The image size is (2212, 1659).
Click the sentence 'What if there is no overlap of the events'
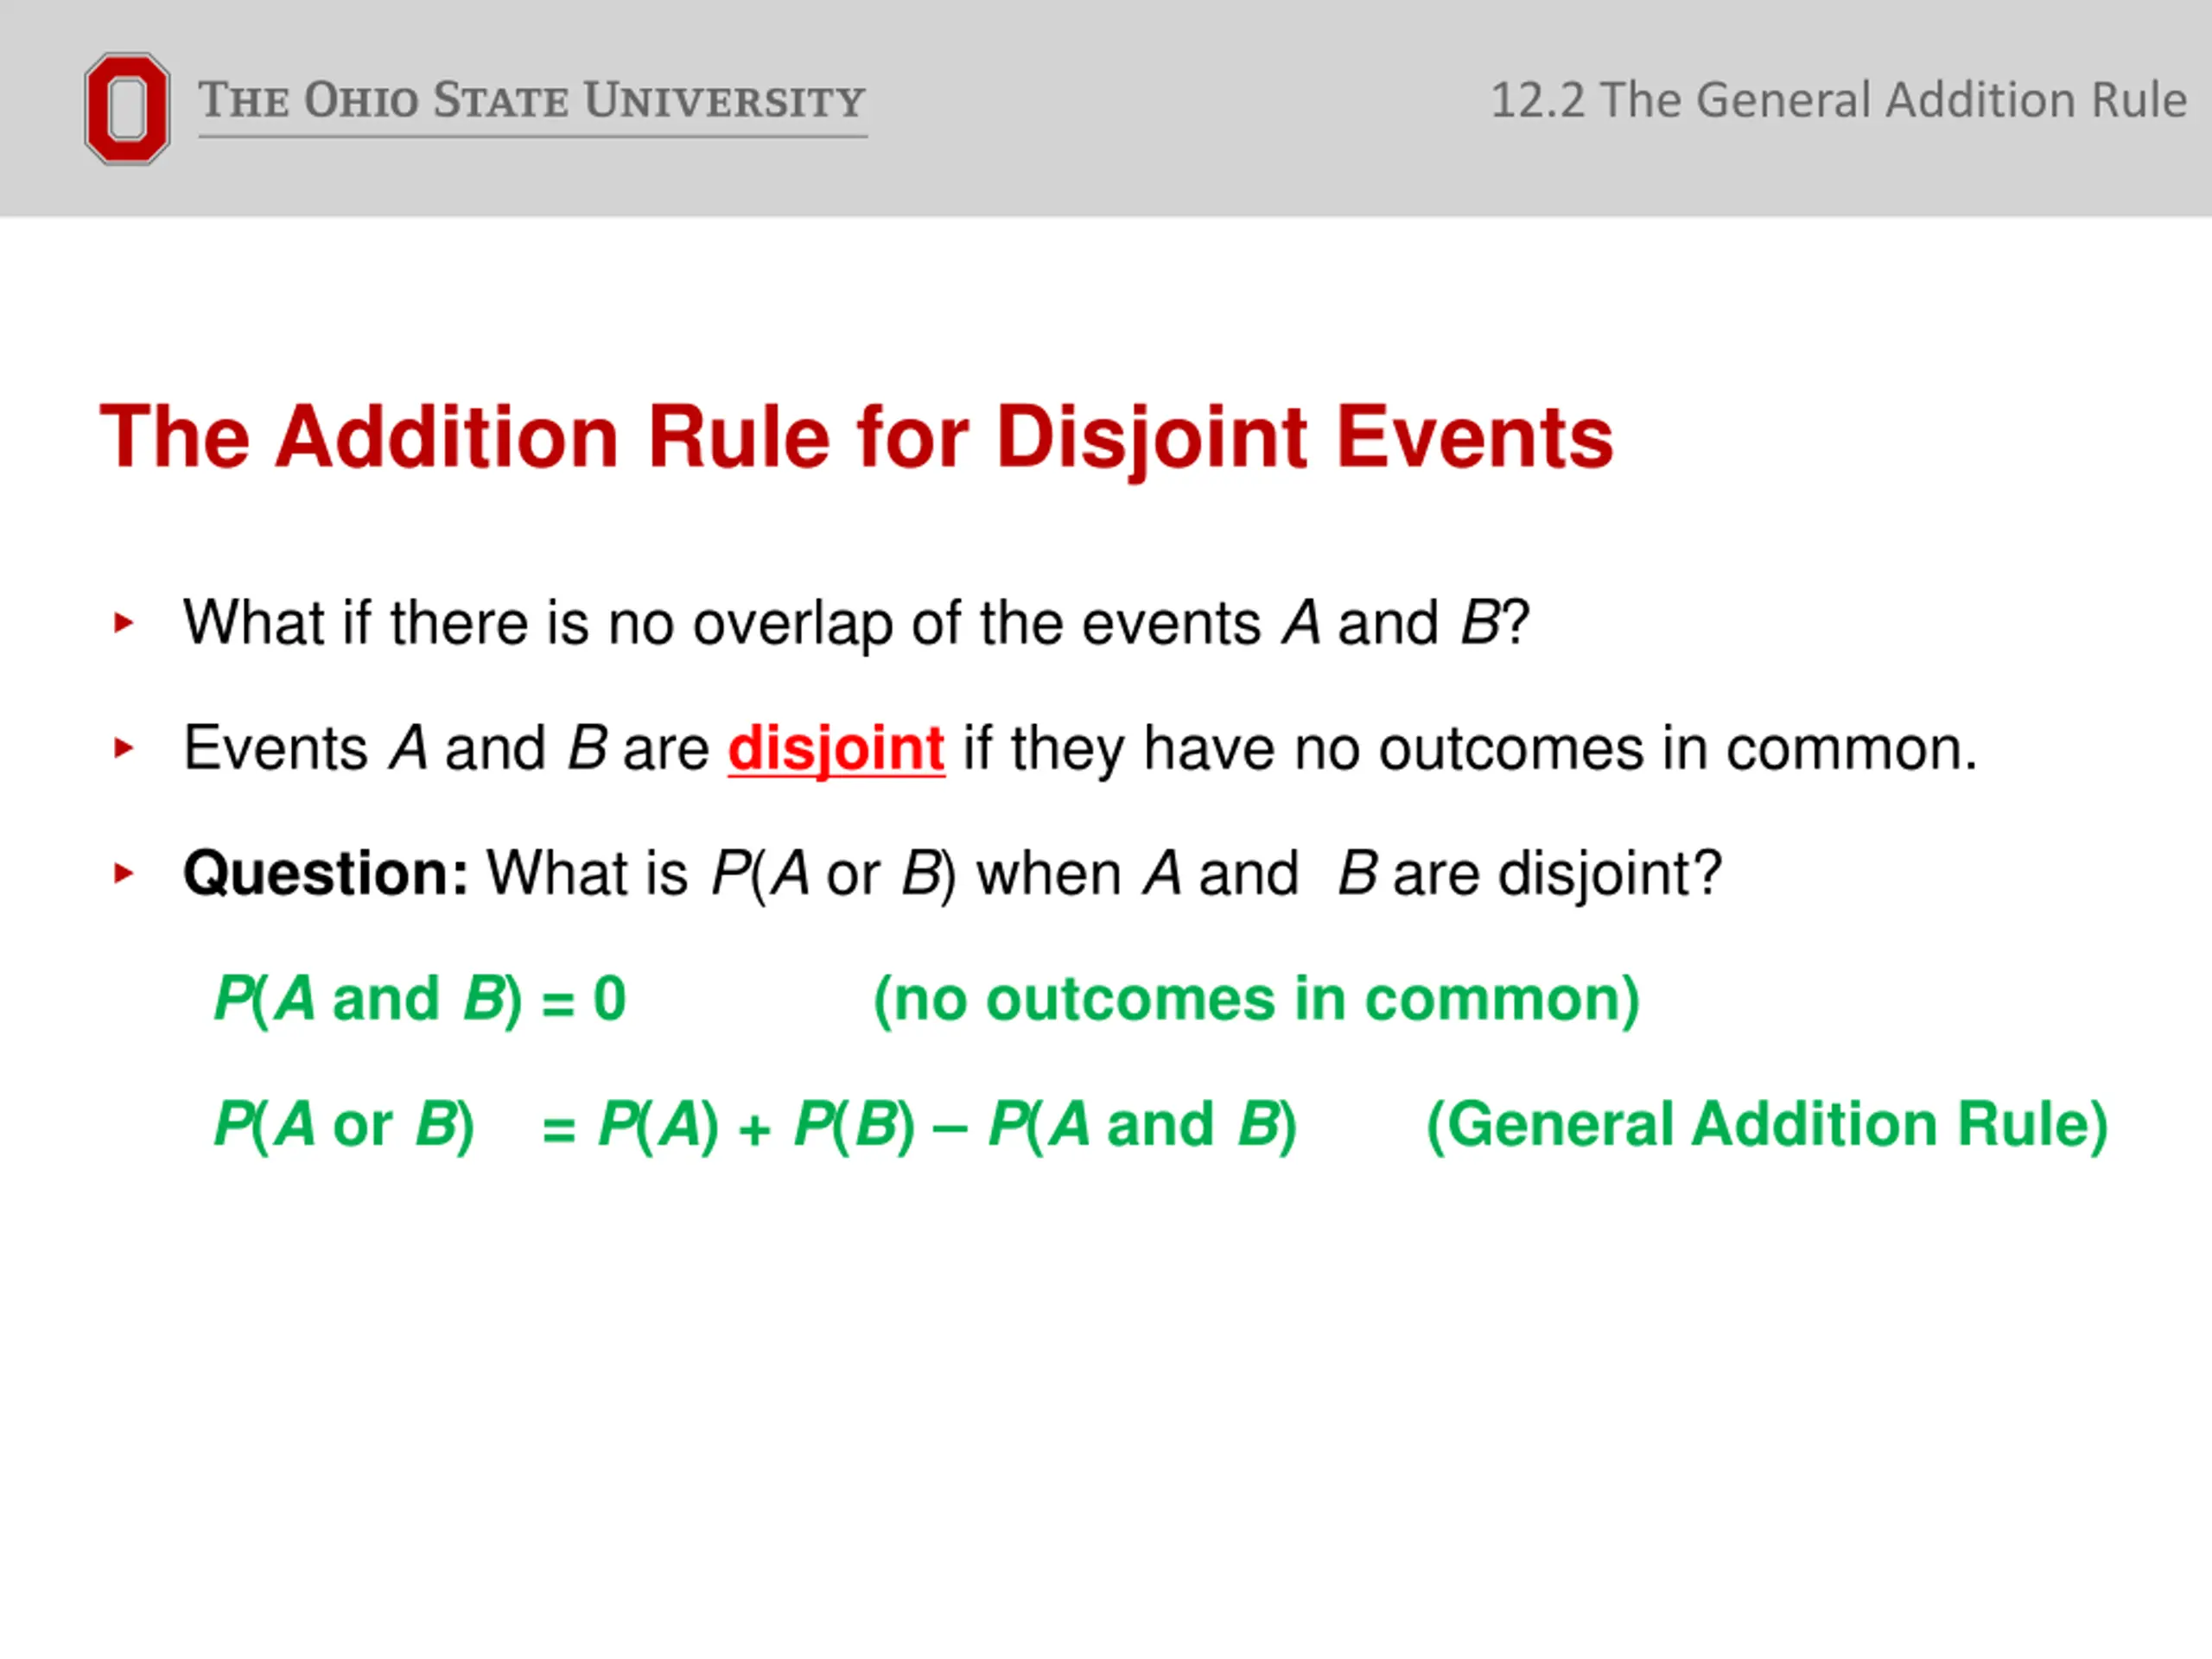723,624
